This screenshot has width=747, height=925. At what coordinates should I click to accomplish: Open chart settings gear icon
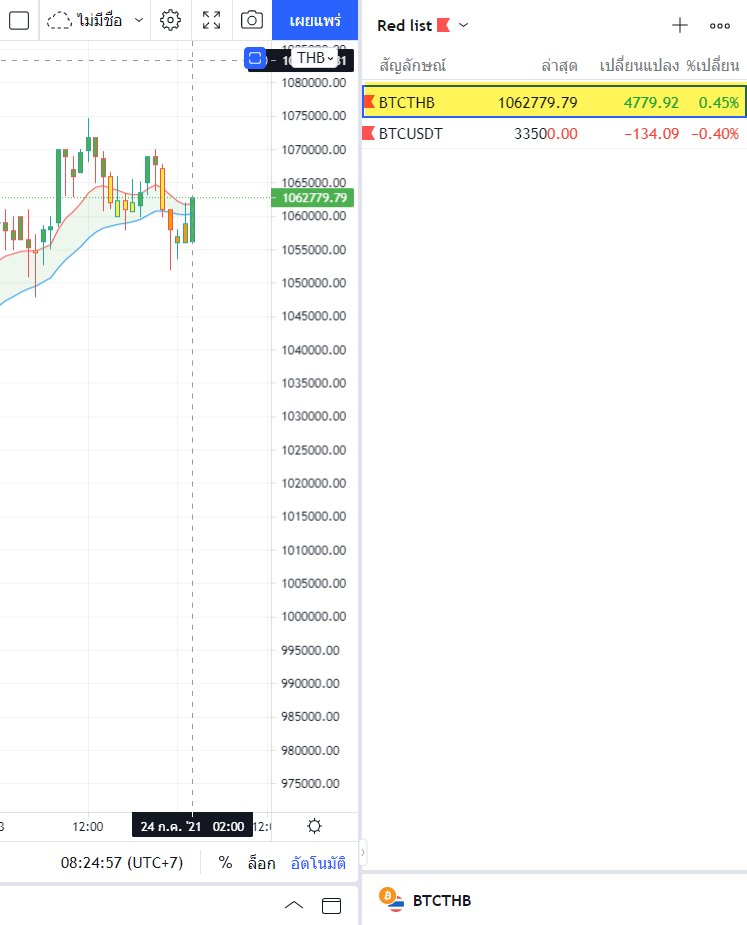[170, 20]
